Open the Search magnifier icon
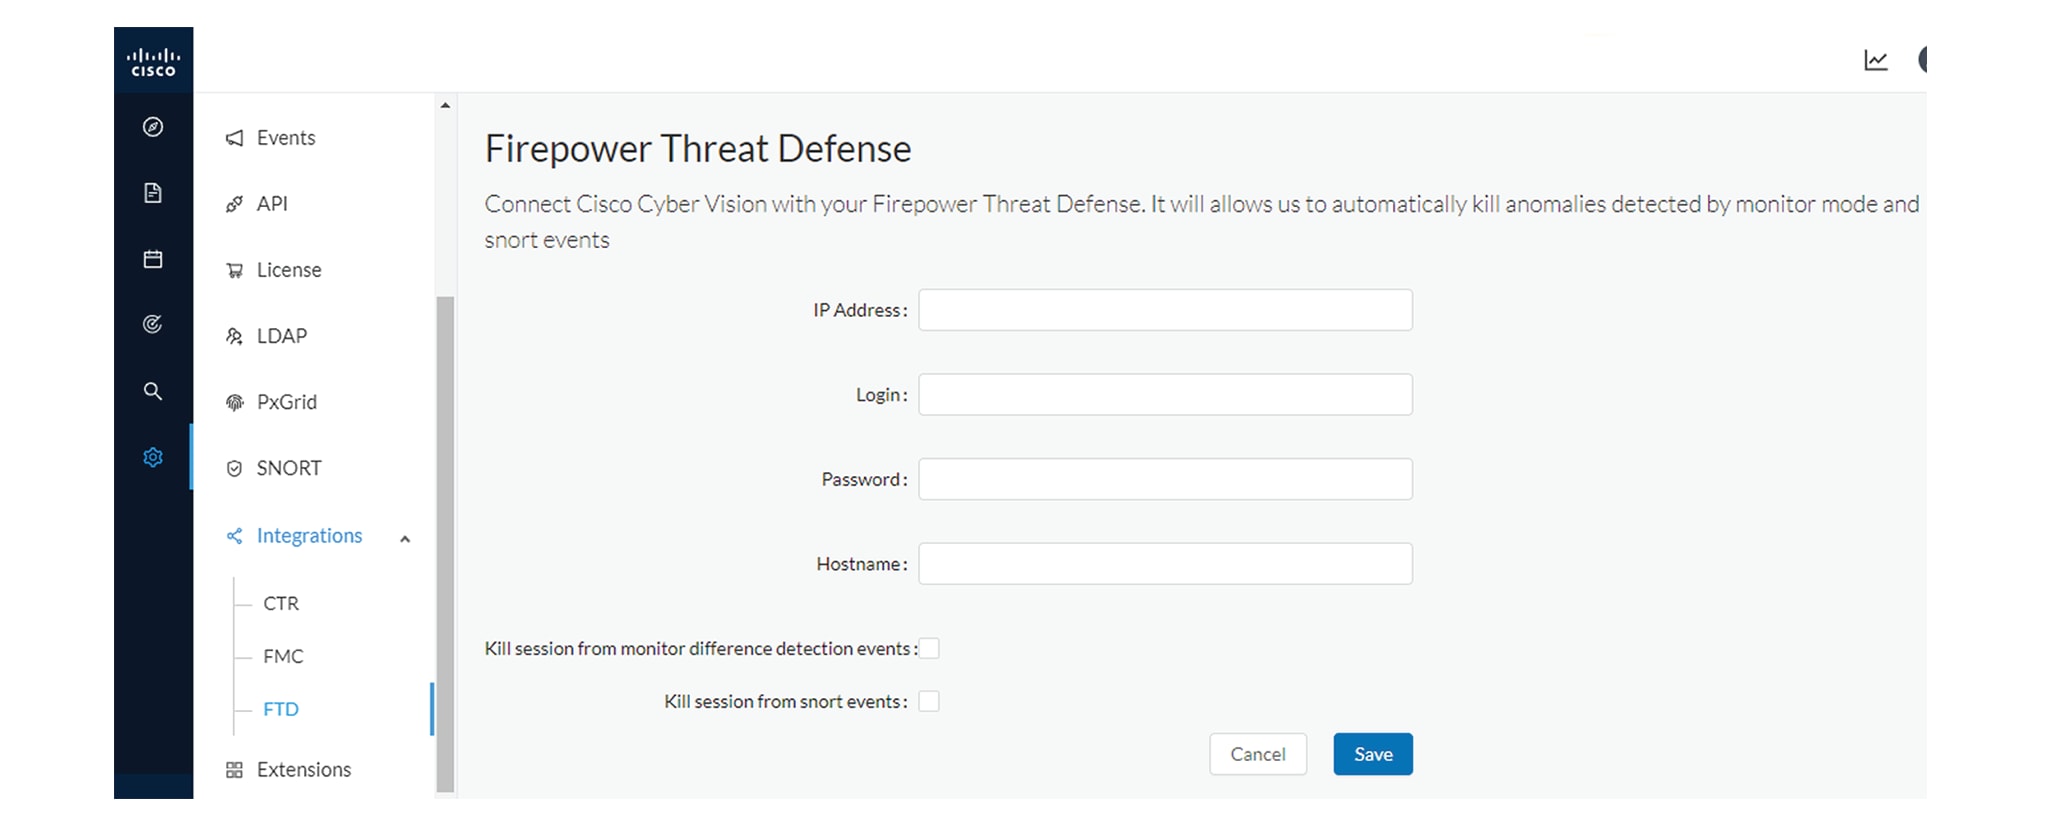The height and width of the screenshot is (826, 2046). (153, 391)
